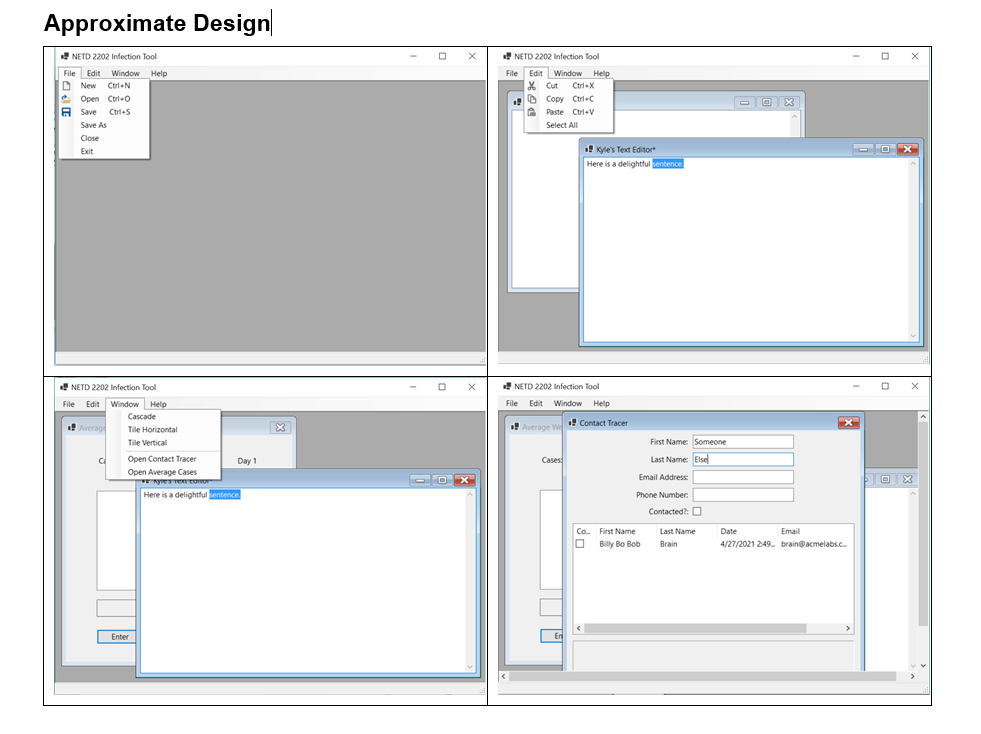This screenshot has height=734, width=981.
Task: Click the Date column header
Action: [728, 531]
